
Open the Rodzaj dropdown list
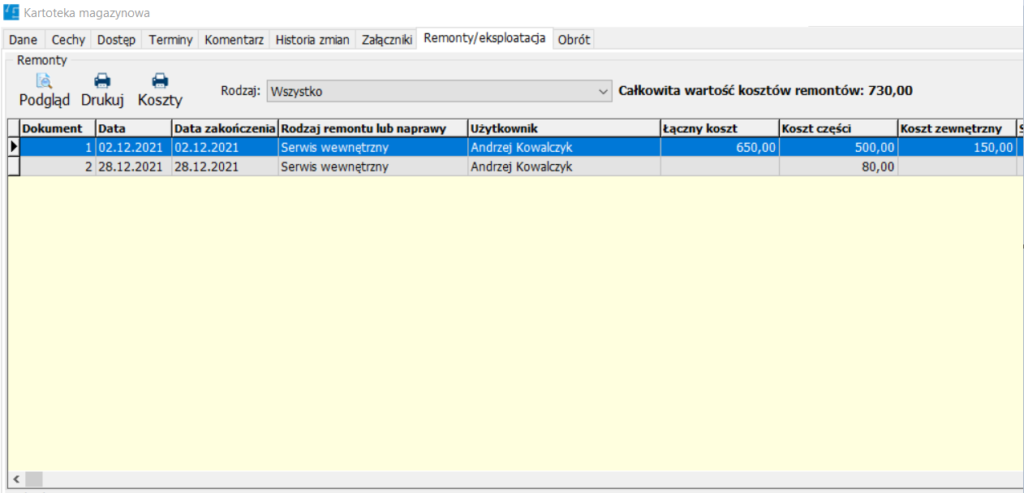tap(602, 91)
